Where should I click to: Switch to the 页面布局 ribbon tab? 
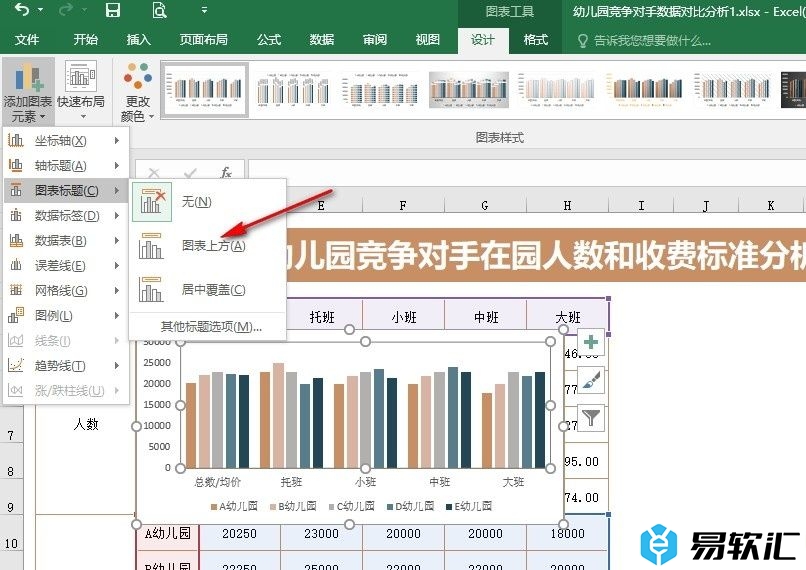(x=204, y=40)
